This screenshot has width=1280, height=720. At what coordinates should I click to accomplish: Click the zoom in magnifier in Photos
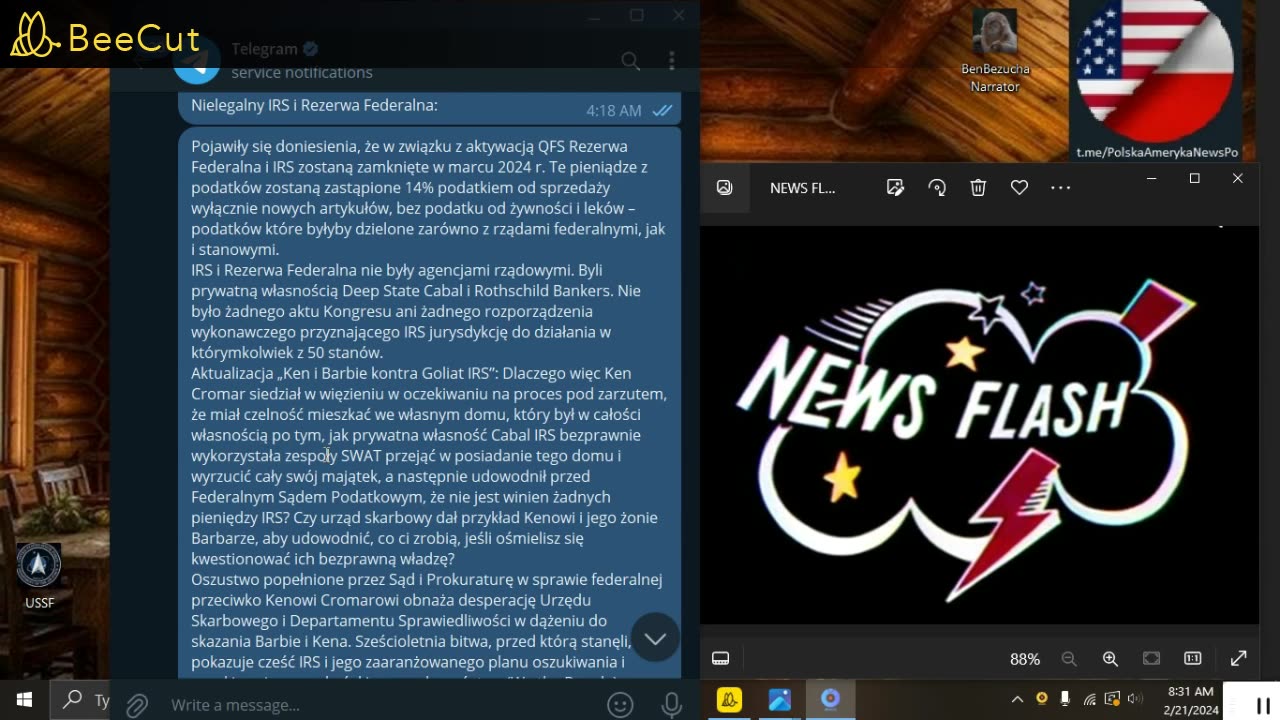1110,659
